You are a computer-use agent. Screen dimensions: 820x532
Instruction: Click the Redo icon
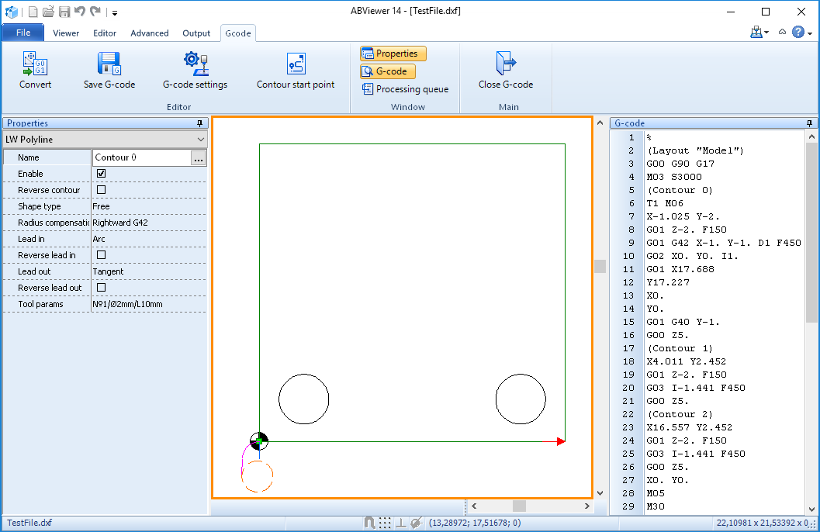[95, 11]
